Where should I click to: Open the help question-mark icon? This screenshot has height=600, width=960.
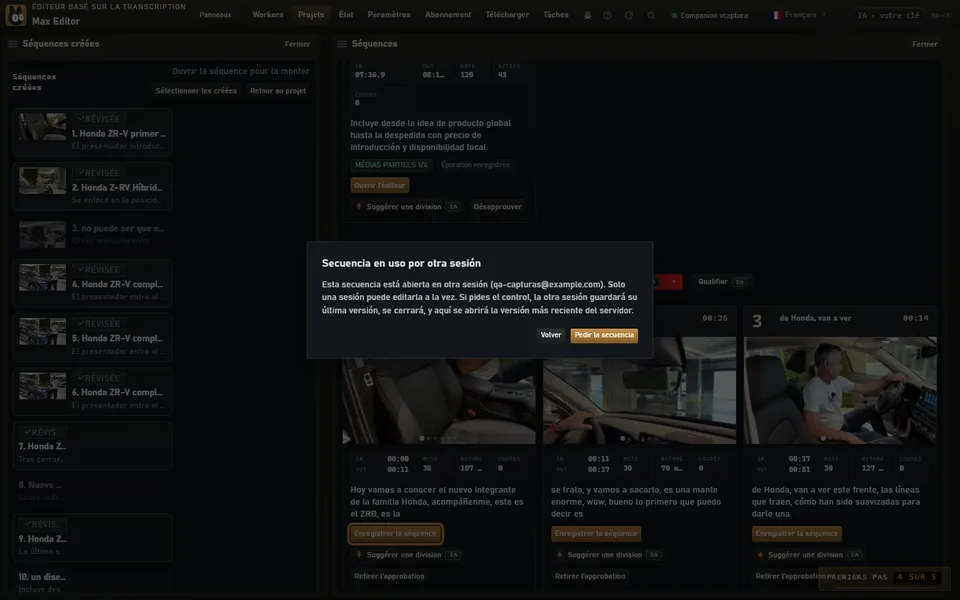coord(607,15)
